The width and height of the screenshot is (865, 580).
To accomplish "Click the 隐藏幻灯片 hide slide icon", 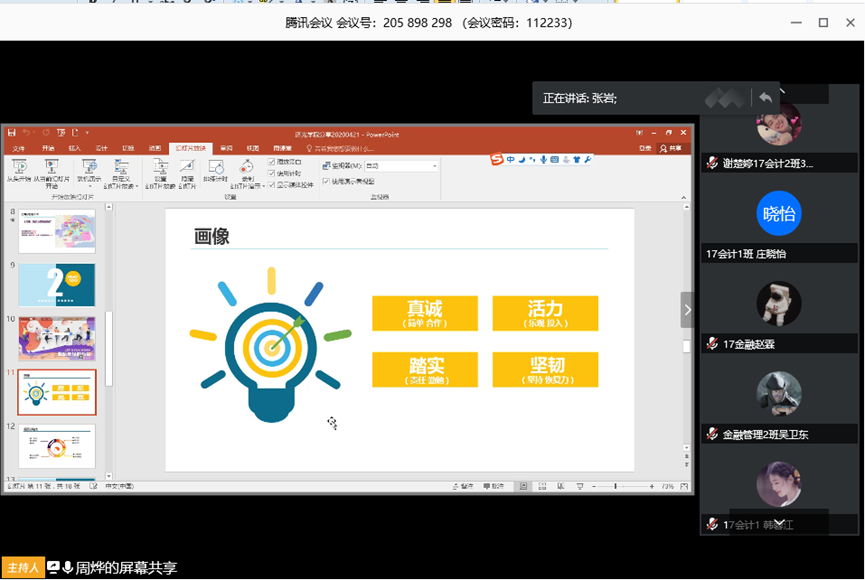I will click(x=186, y=171).
